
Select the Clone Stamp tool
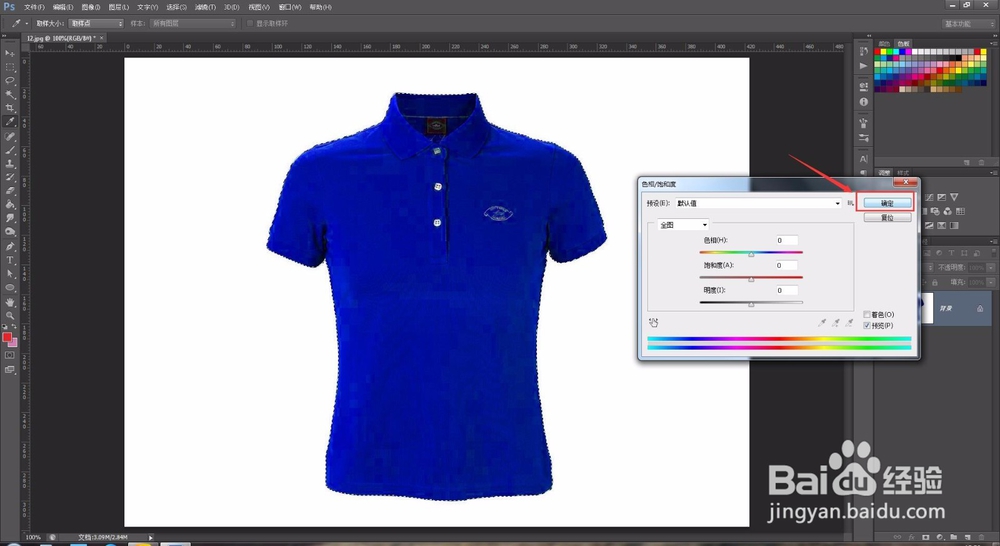[x=10, y=164]
